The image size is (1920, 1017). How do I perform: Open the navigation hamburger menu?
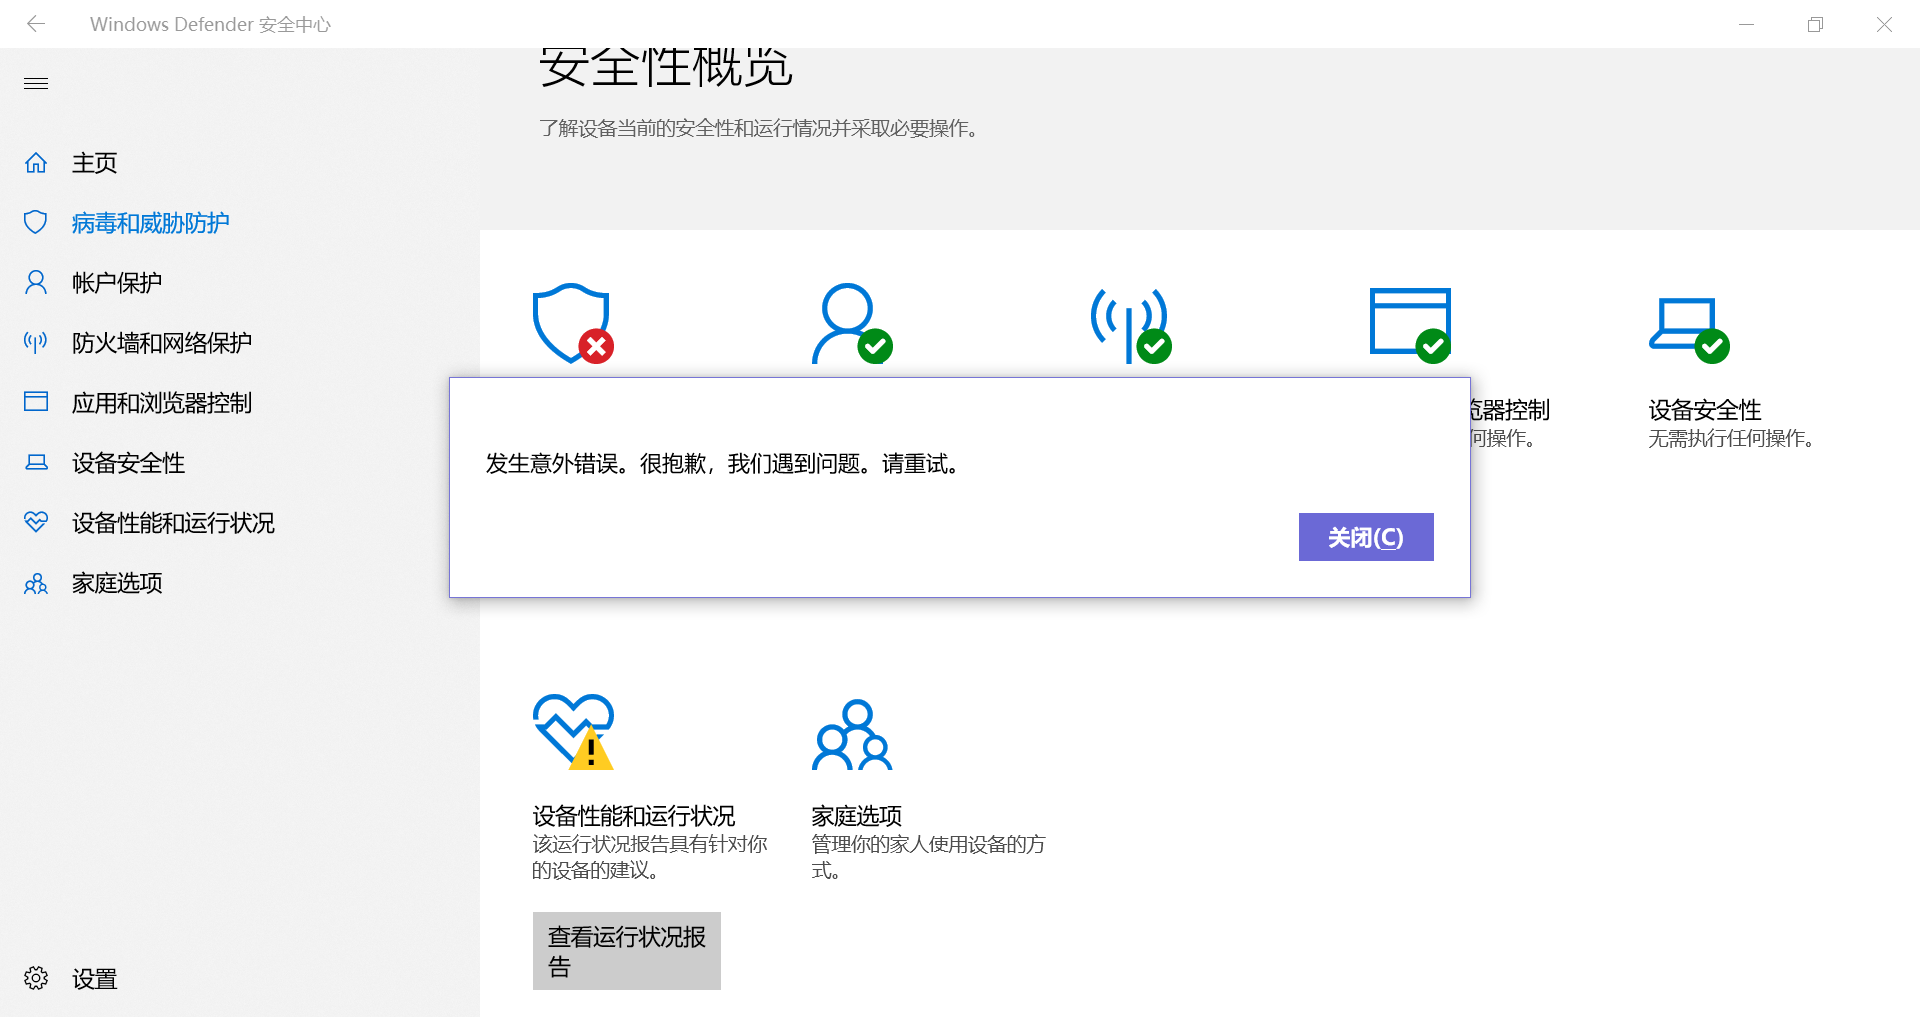[x=35, y=83]
